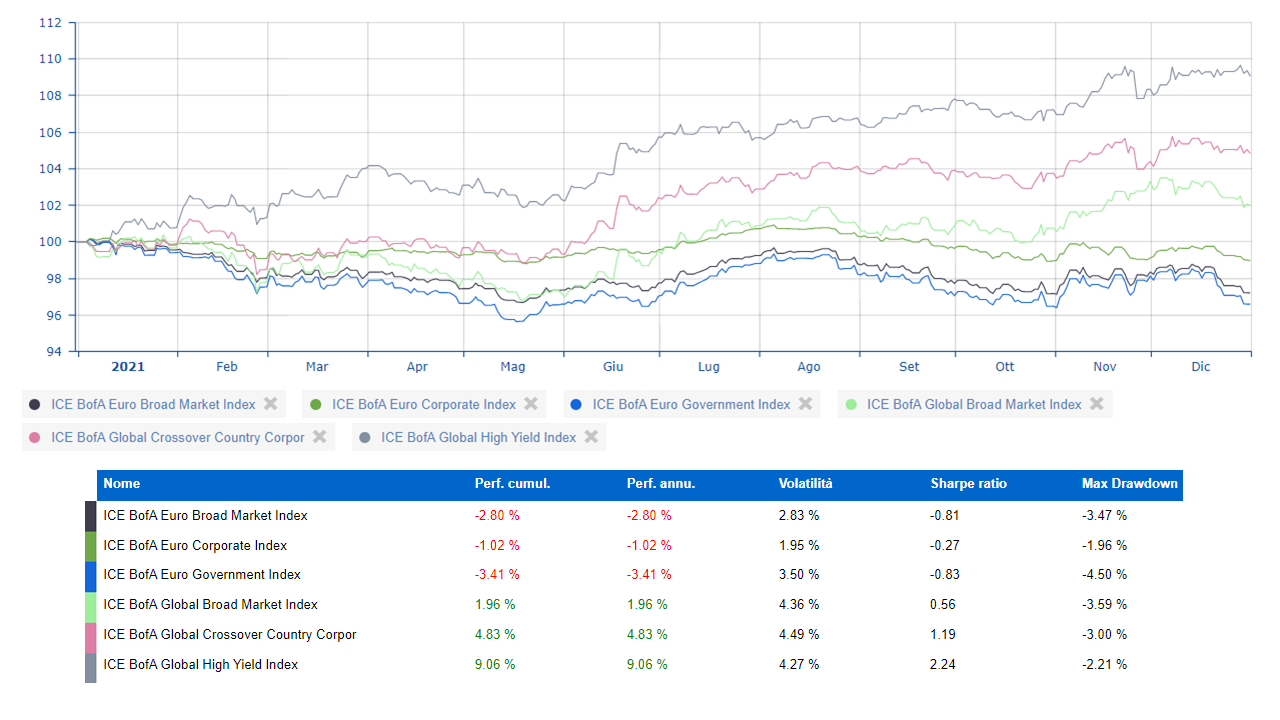Screen dimensions: 1280x720
Task: Remove ICE BofA Euro Corporate Index series
Action: (x=531, y=404)
